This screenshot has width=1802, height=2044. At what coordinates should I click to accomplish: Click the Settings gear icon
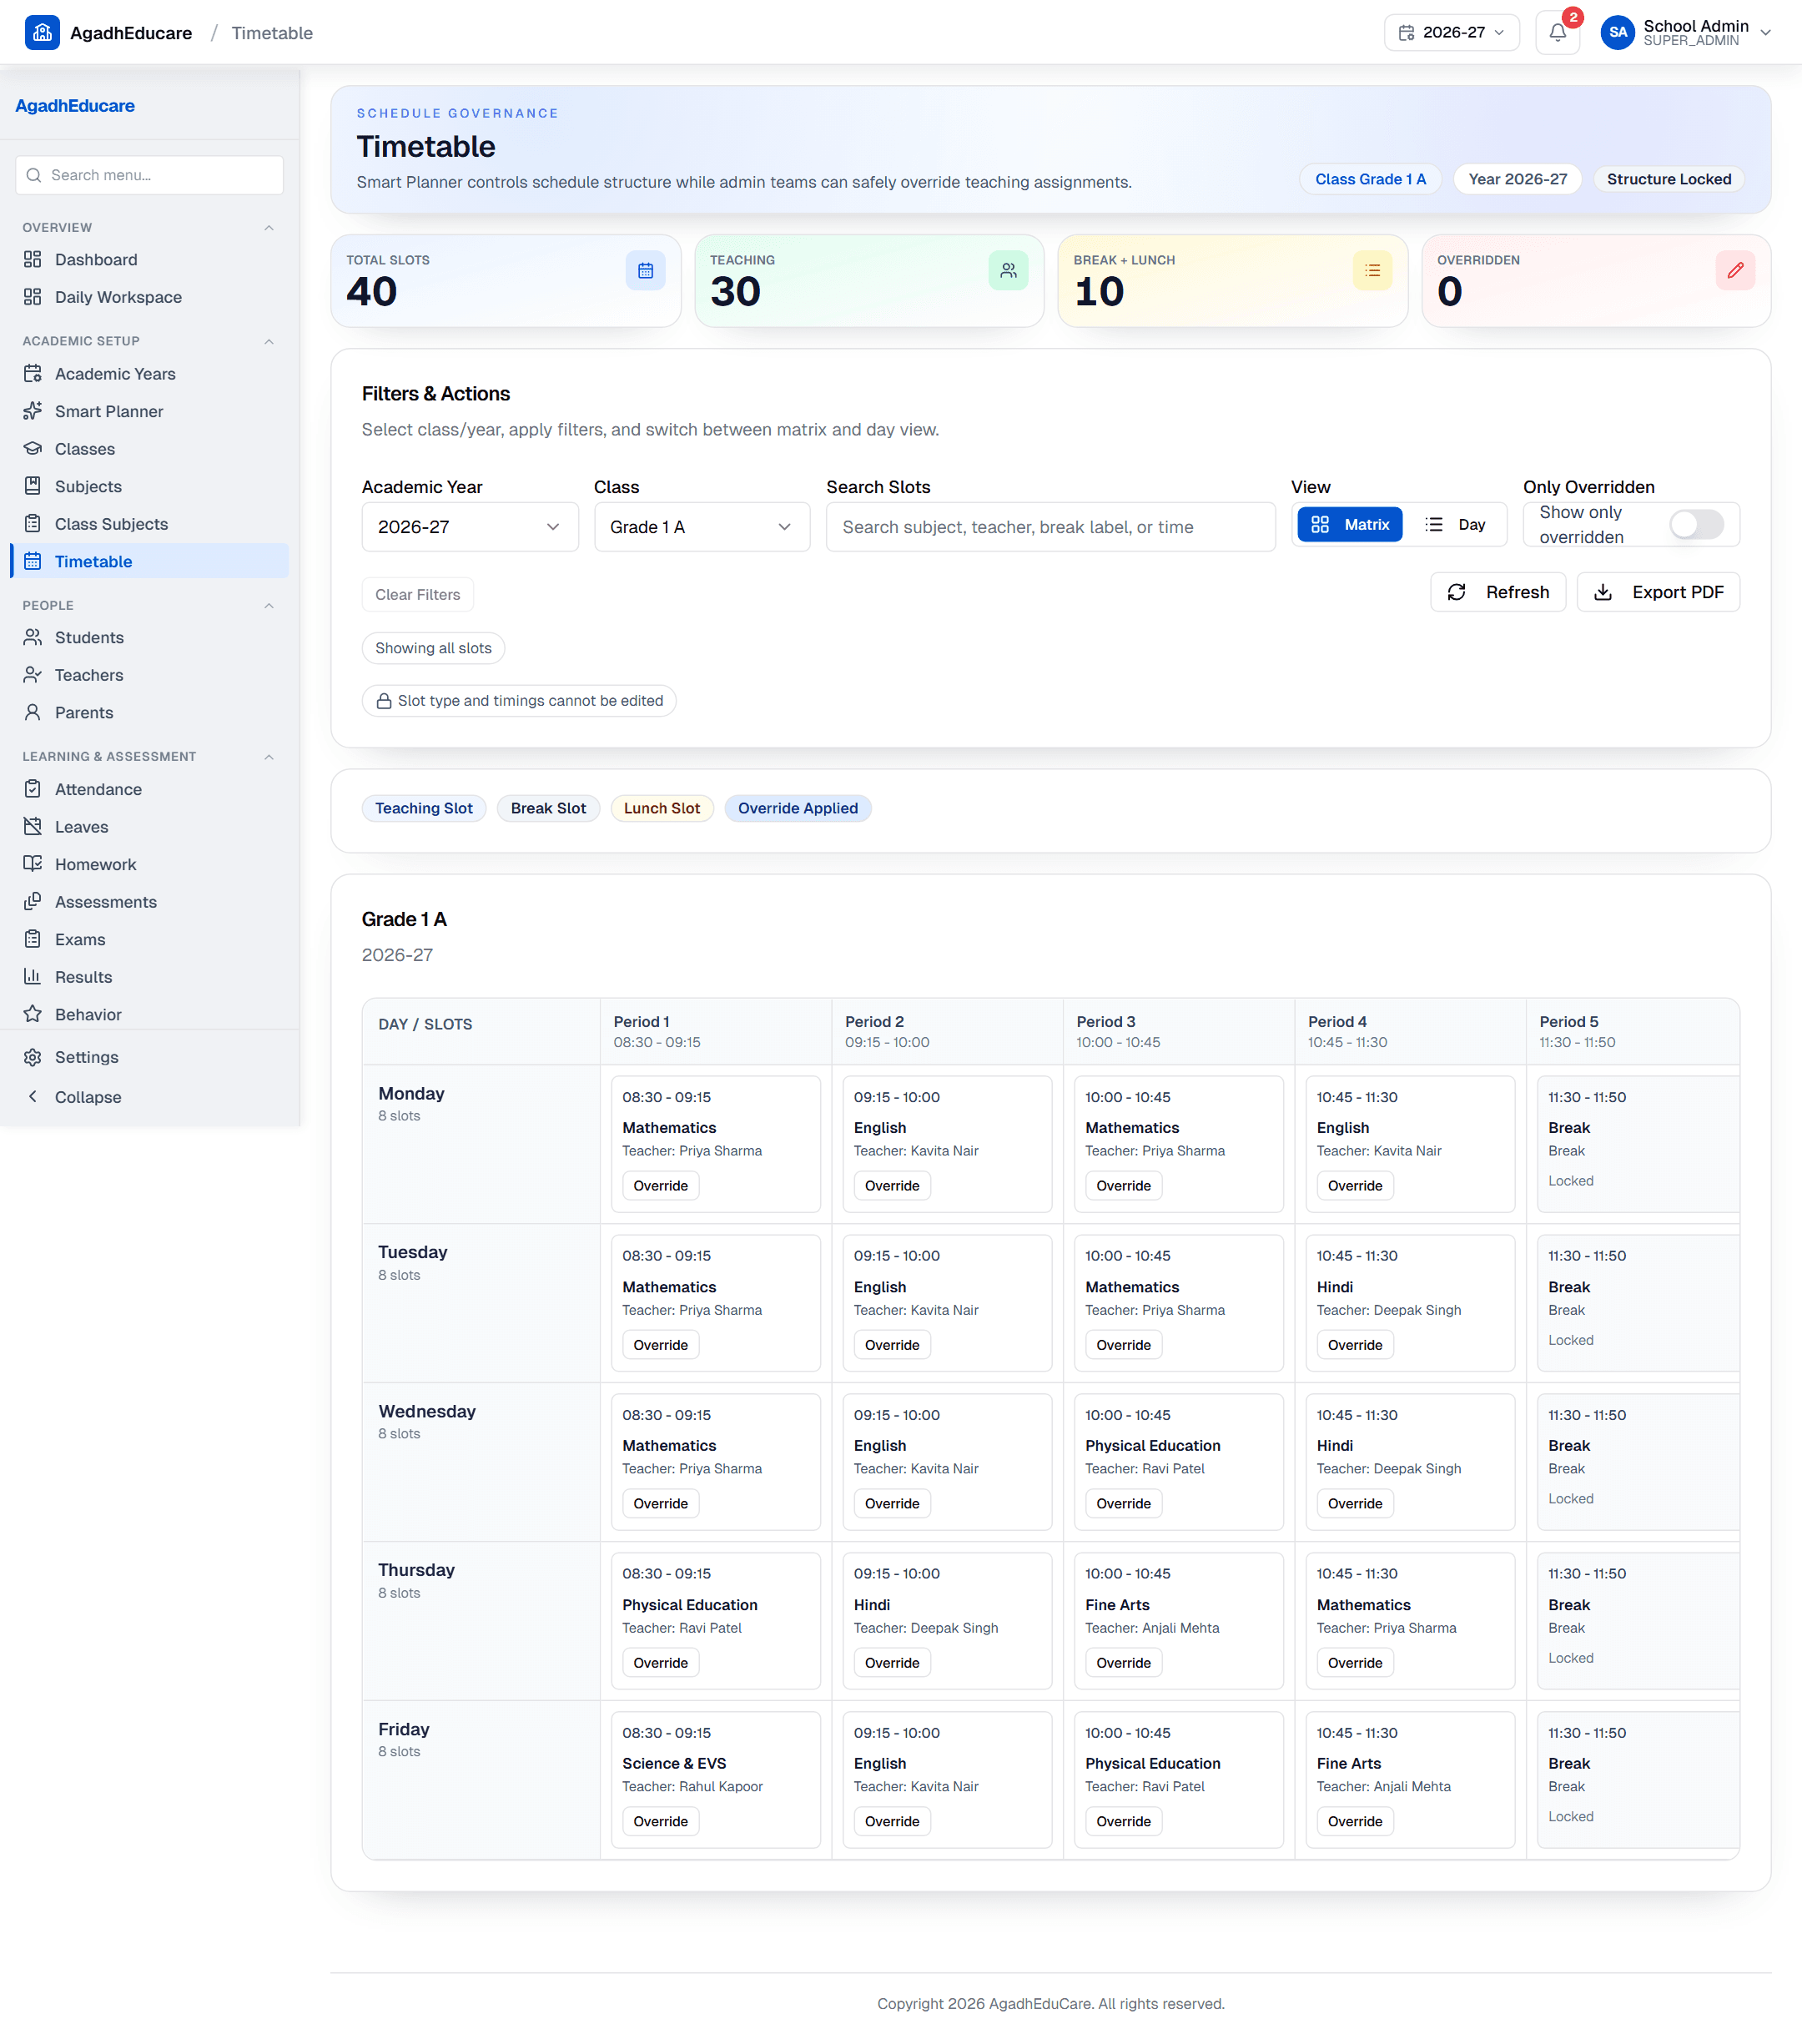point(33,1057)
